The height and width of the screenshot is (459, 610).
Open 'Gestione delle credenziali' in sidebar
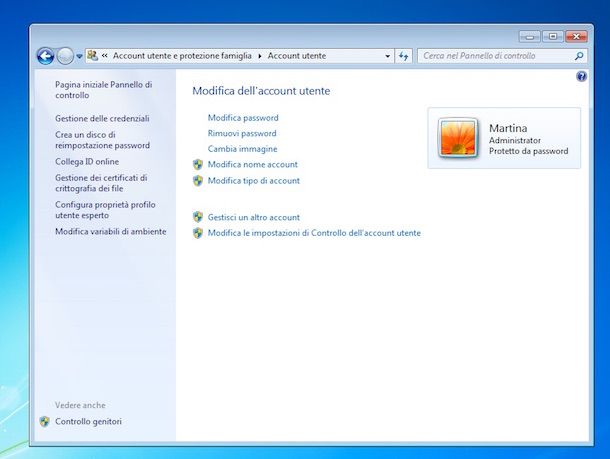tap(102, 118)
